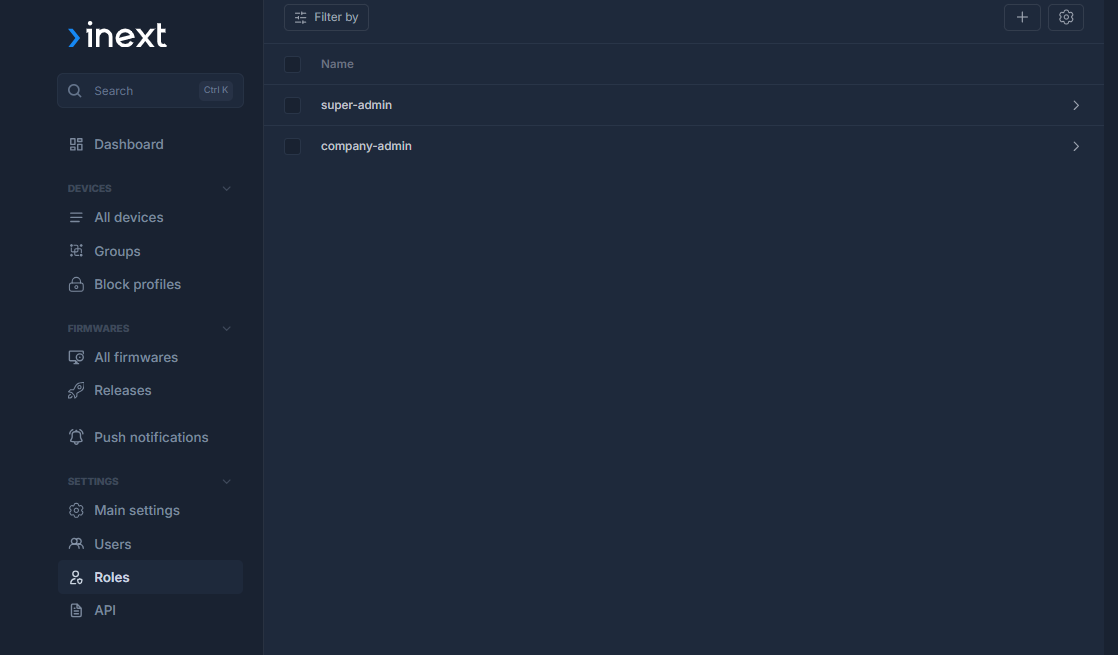Click the All firmwares monitor icon
Image resolution: width=1118 pixels, height=655 pixels.
click(76, 357)
